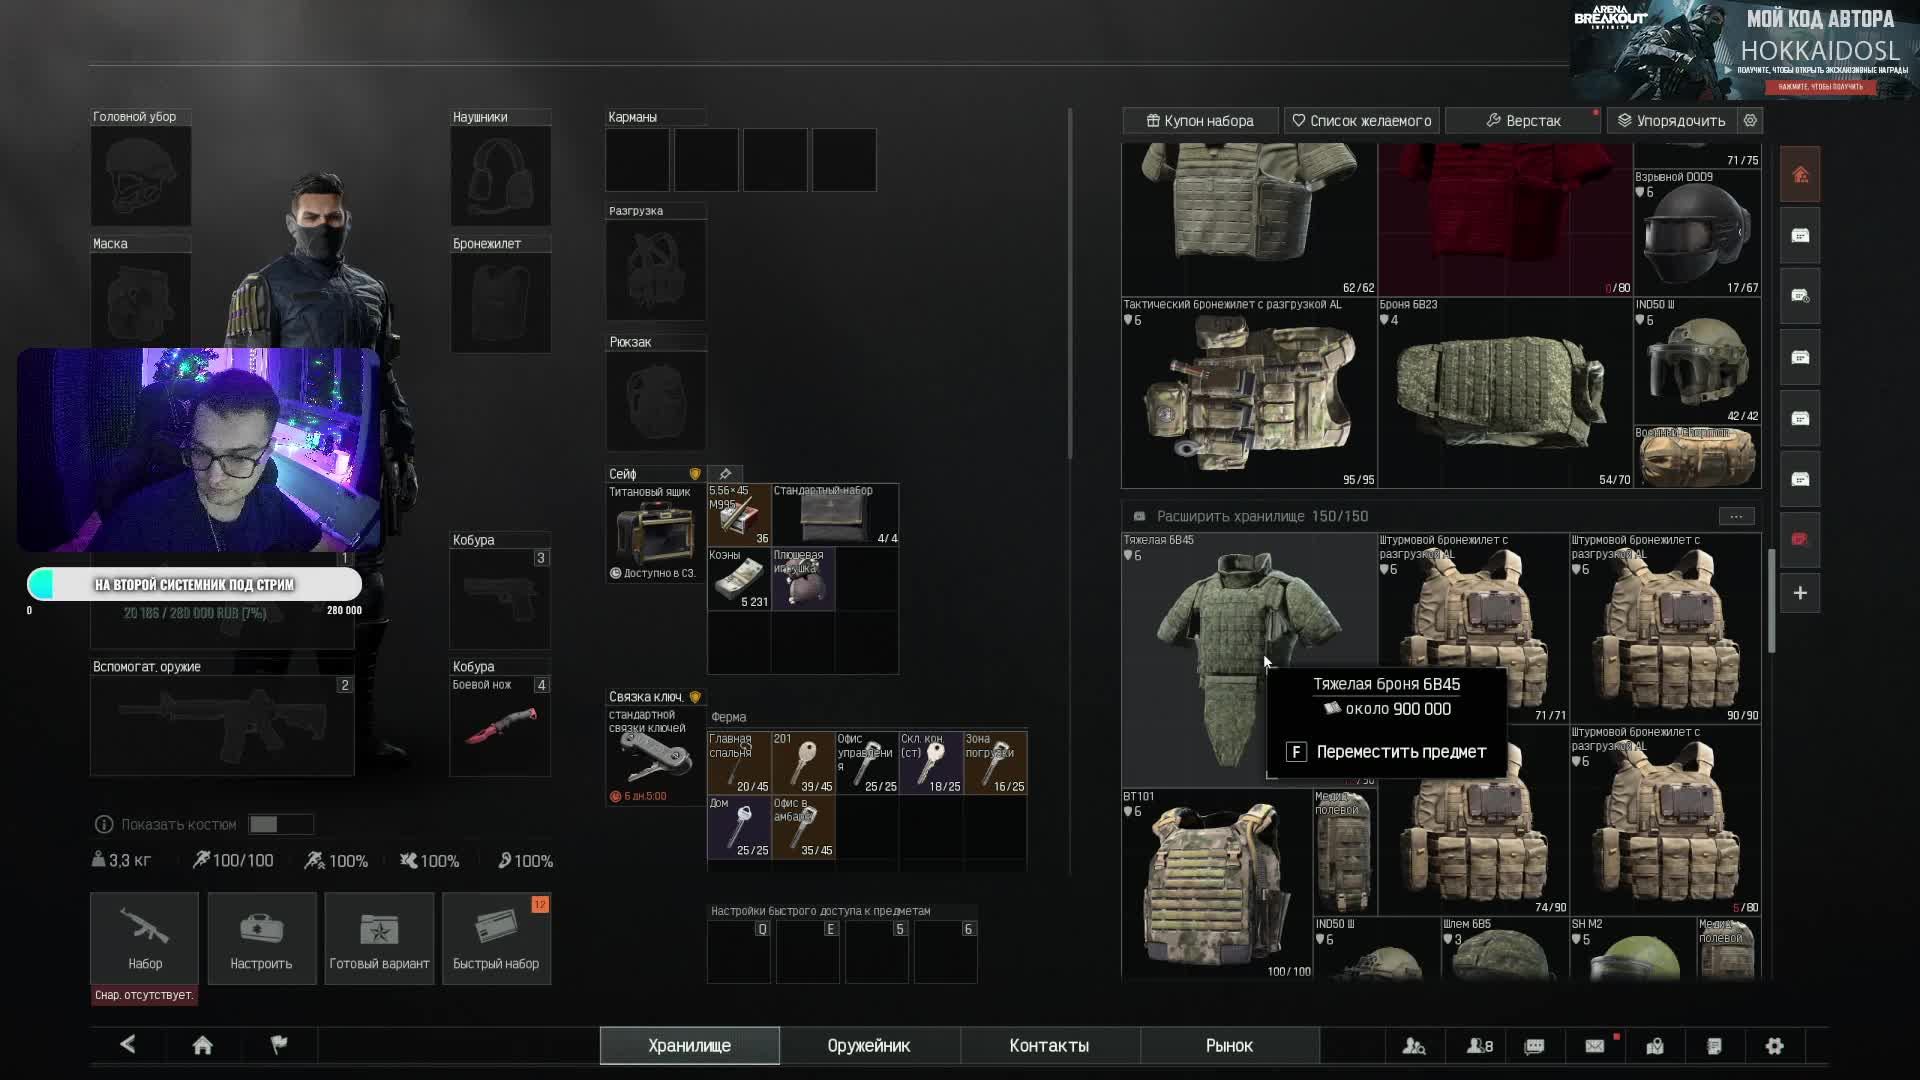Click the red-highlighted storage container icon

(x=1800, y=539)
